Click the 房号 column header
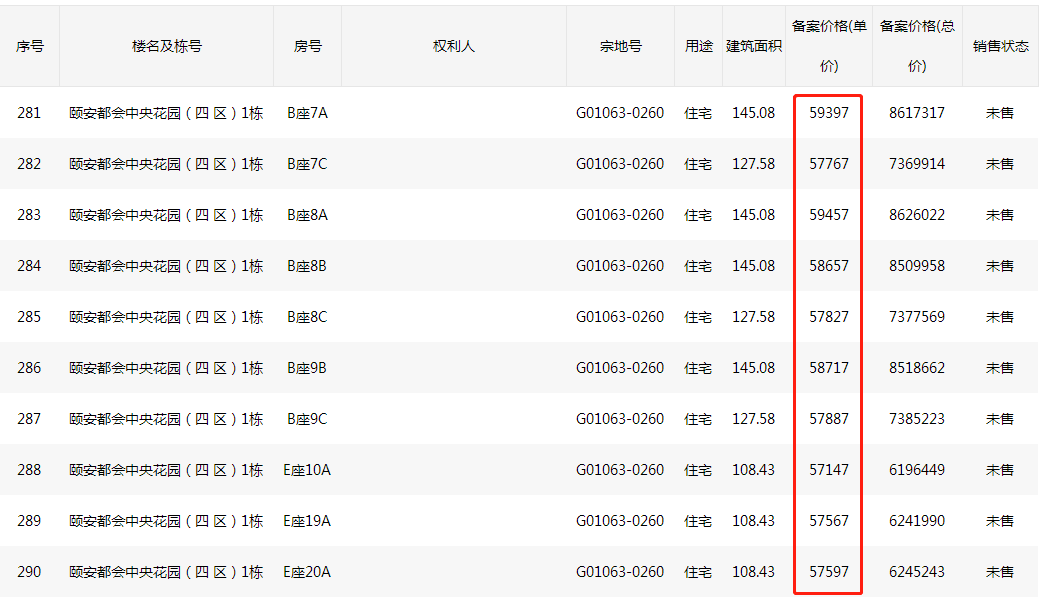This screenshot has height=602, width=1048. [307, 46]
